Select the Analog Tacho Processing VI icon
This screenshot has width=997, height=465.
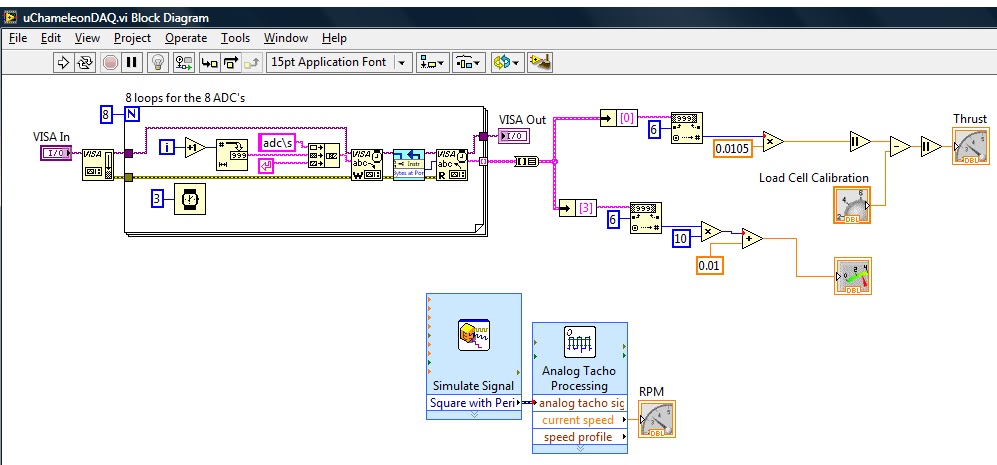[x=580, y=342]
